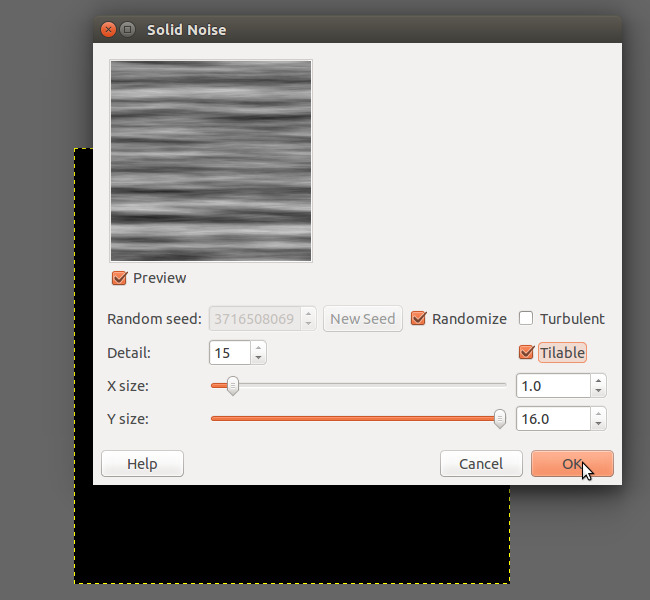
Task: Enable the Turbulent checkbox
Action: point(526,318)
